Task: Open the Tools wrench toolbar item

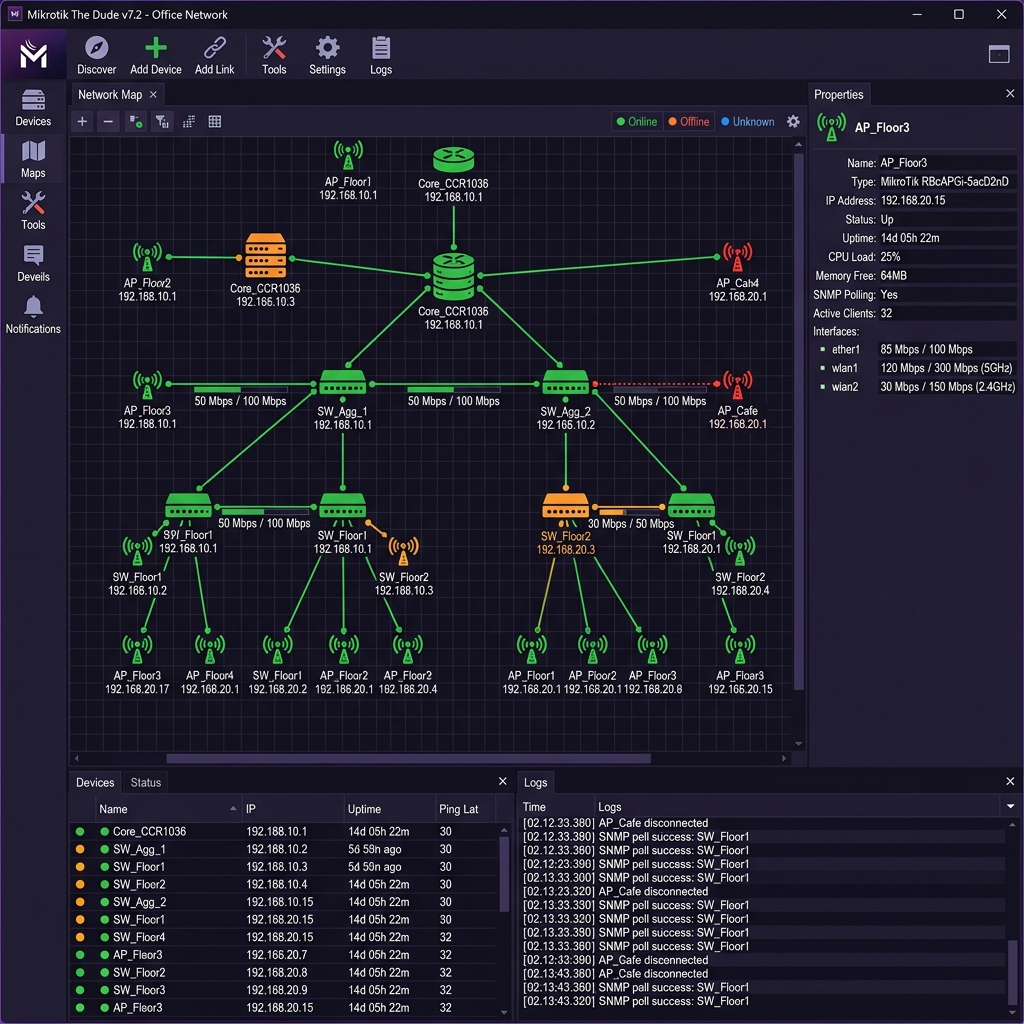Action: click(x=274, y=56)
